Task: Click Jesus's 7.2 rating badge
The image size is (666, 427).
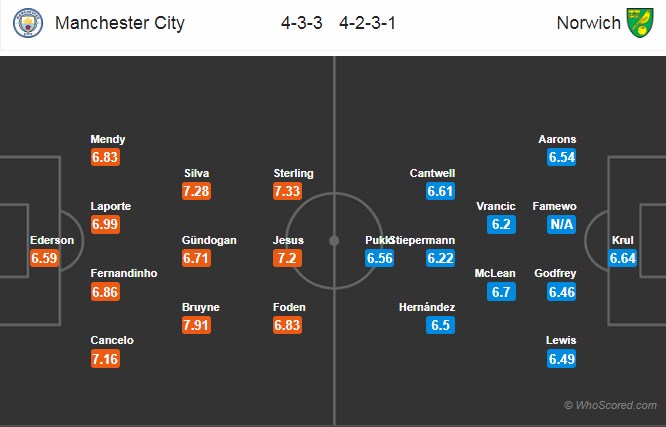Action: (288, 258)
